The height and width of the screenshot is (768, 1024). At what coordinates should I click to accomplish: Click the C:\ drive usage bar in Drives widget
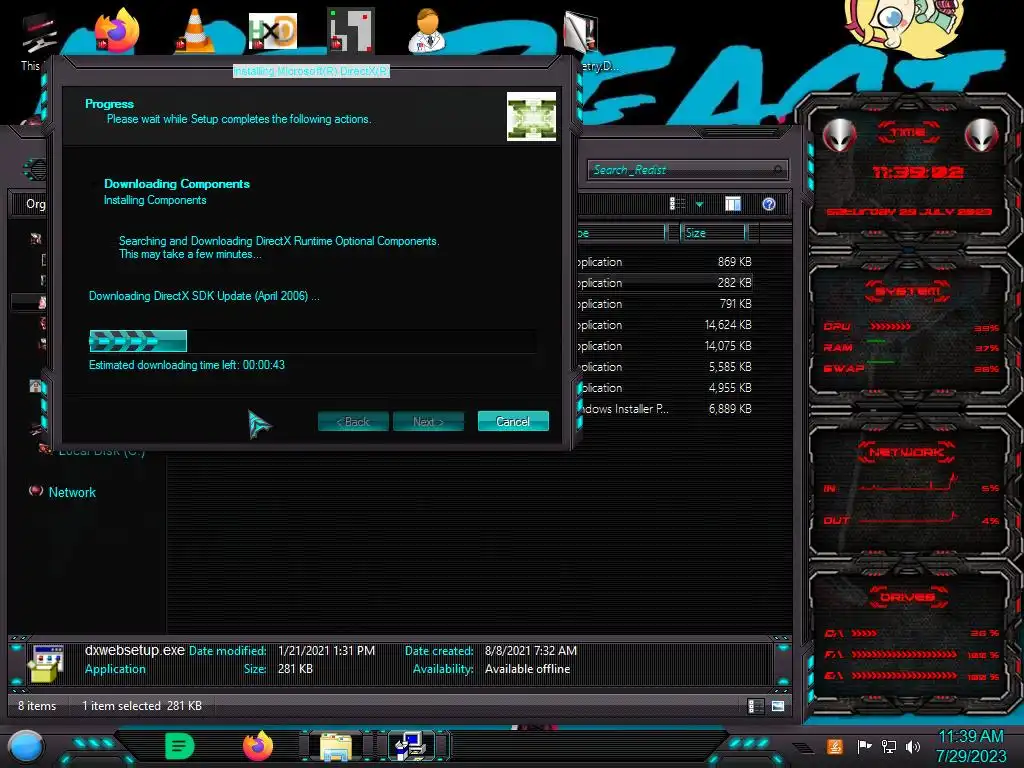coord(865,633)
